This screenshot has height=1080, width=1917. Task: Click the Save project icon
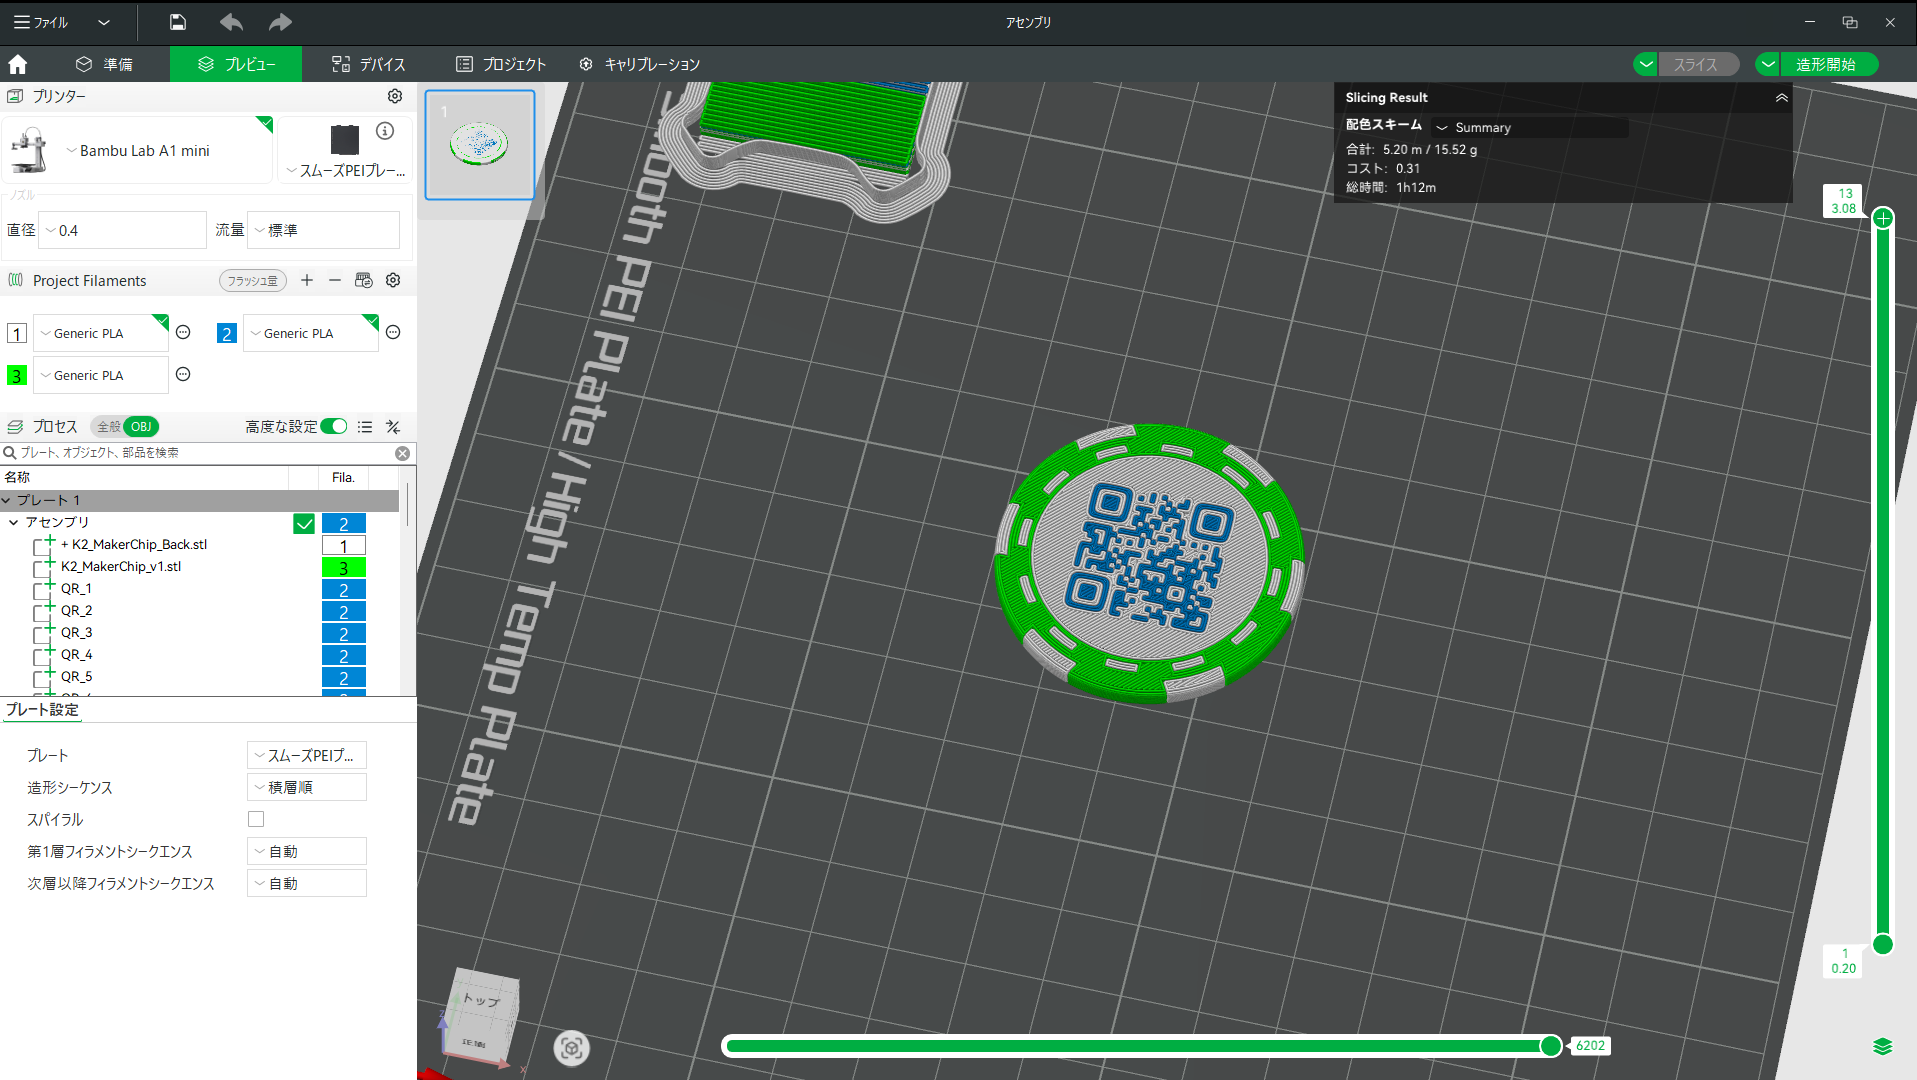tap(177, 22)
